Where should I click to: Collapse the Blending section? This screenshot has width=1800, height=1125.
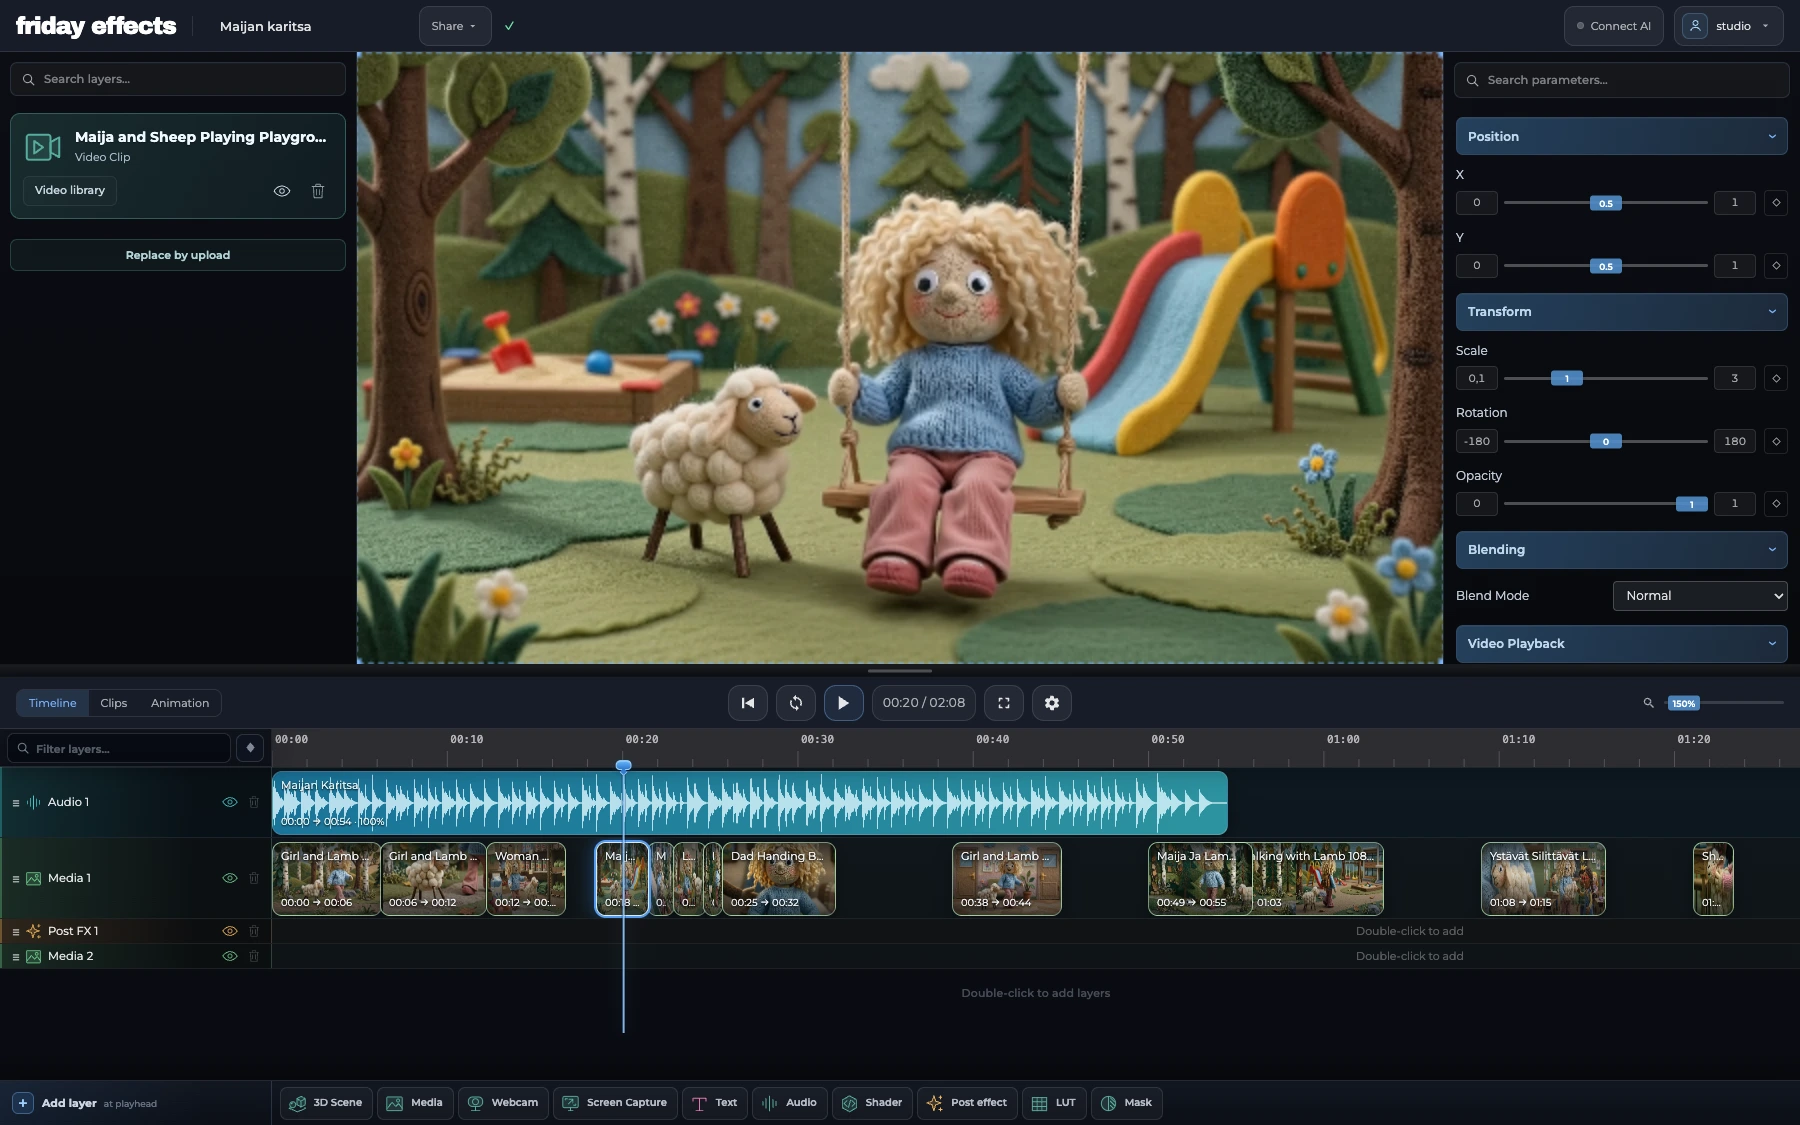click(x=1621, y=550)
